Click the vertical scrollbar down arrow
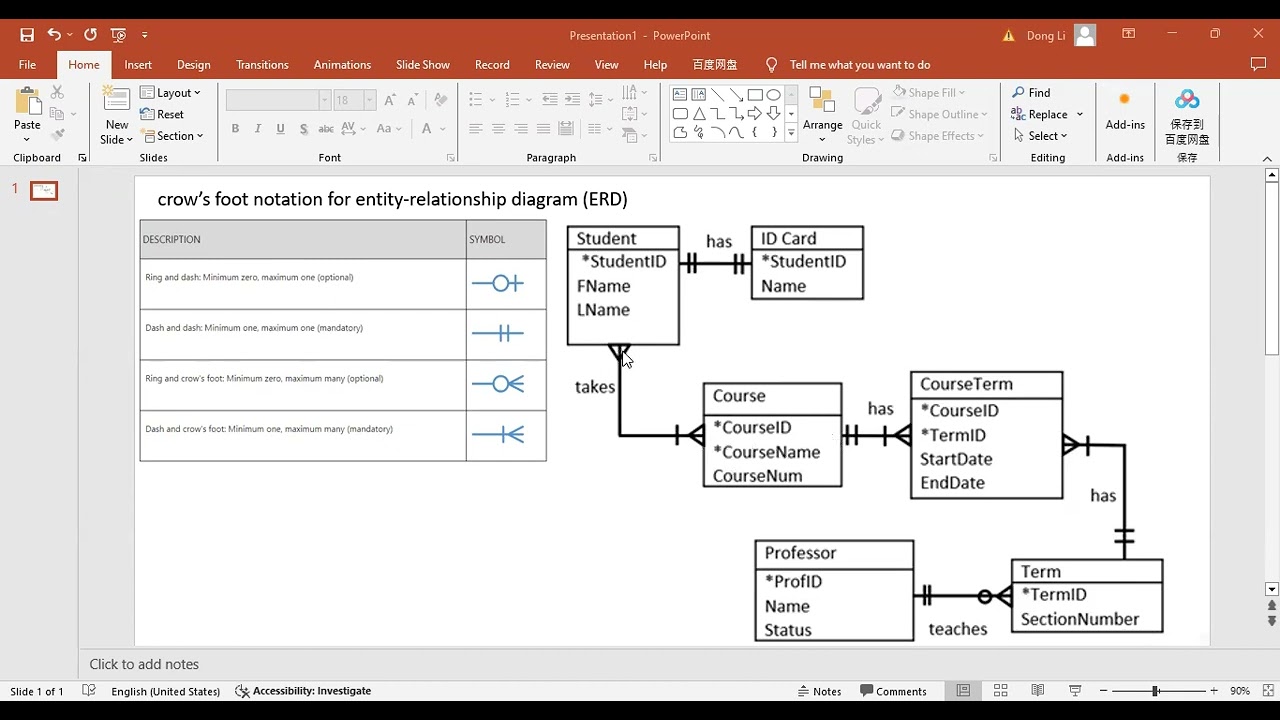Image resolution: width=1280 pixels, height=720 pixels. (1272, 589)
